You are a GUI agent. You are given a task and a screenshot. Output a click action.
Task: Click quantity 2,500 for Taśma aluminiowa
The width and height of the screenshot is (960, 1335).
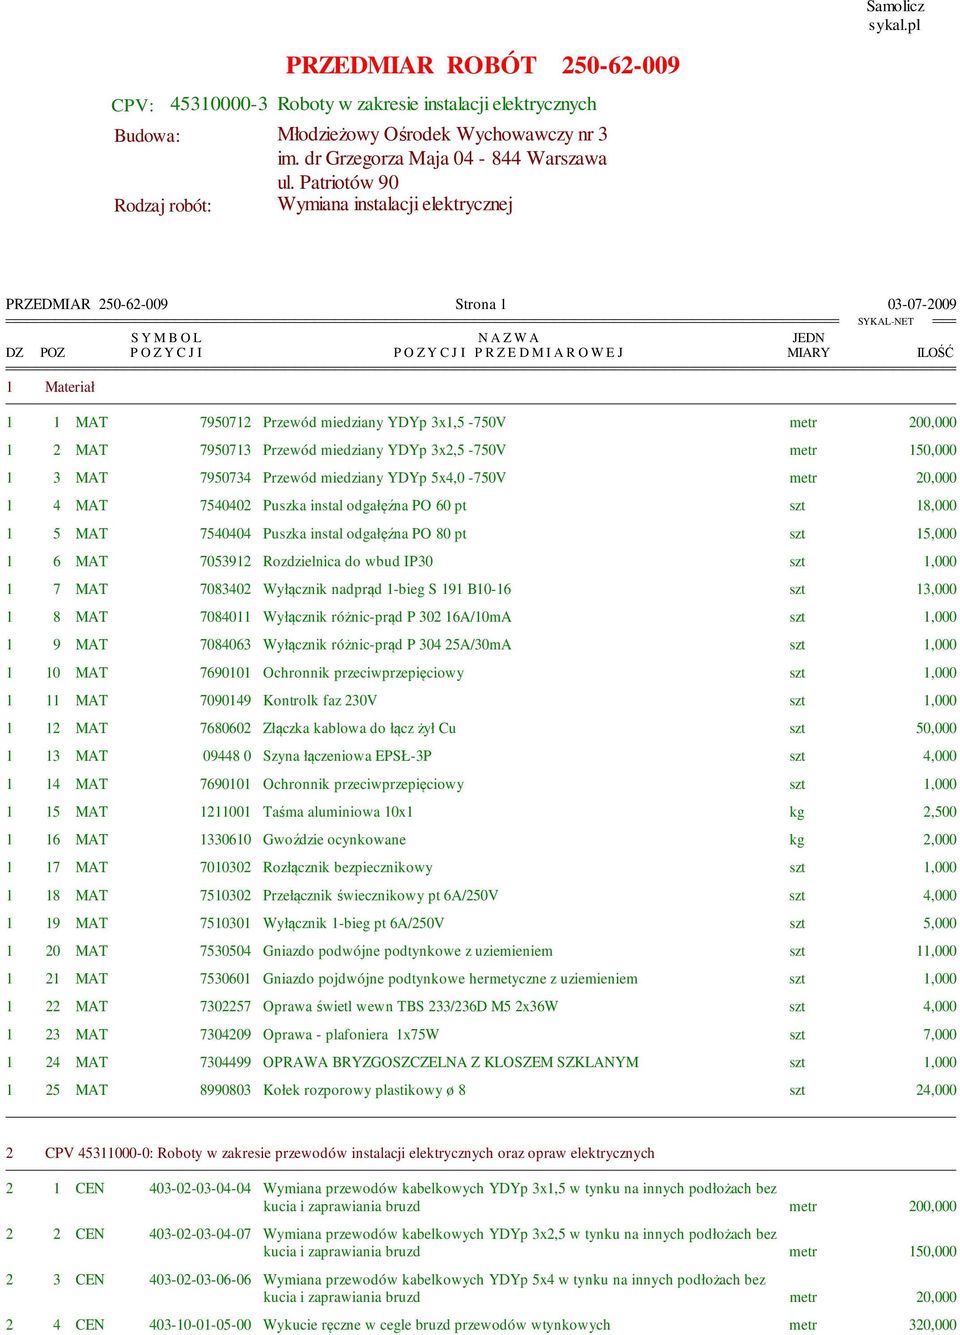[x=939, y=812]
